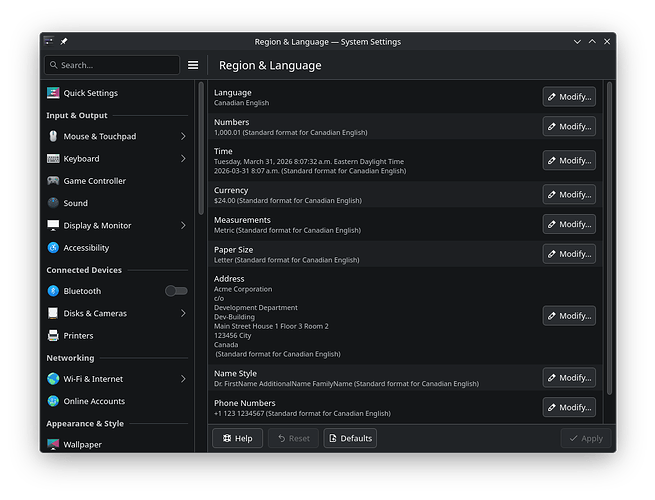Pin window using titlebar pin icon
Image resolution: width=655 pixels, height=500 pixels.
tap(64, 41)
